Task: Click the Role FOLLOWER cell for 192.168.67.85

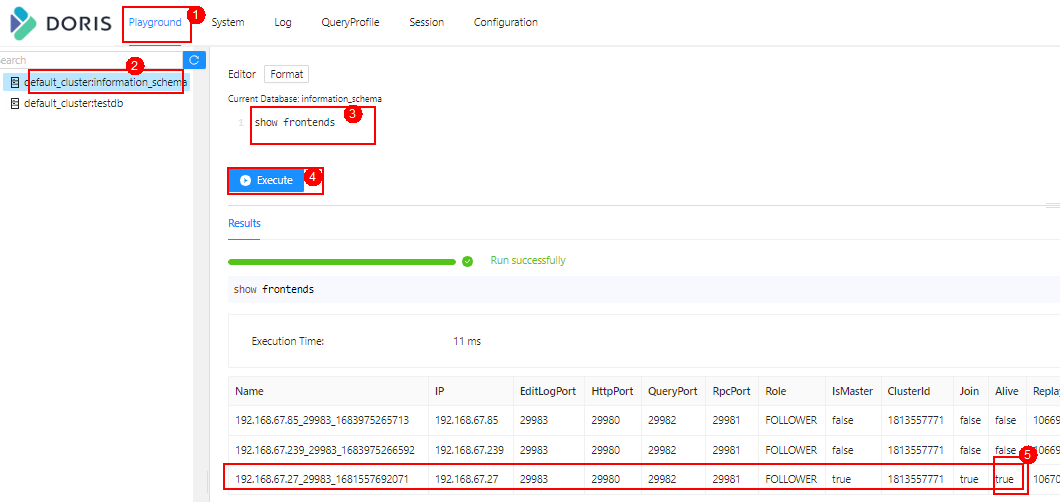Action: click(791, 420)
